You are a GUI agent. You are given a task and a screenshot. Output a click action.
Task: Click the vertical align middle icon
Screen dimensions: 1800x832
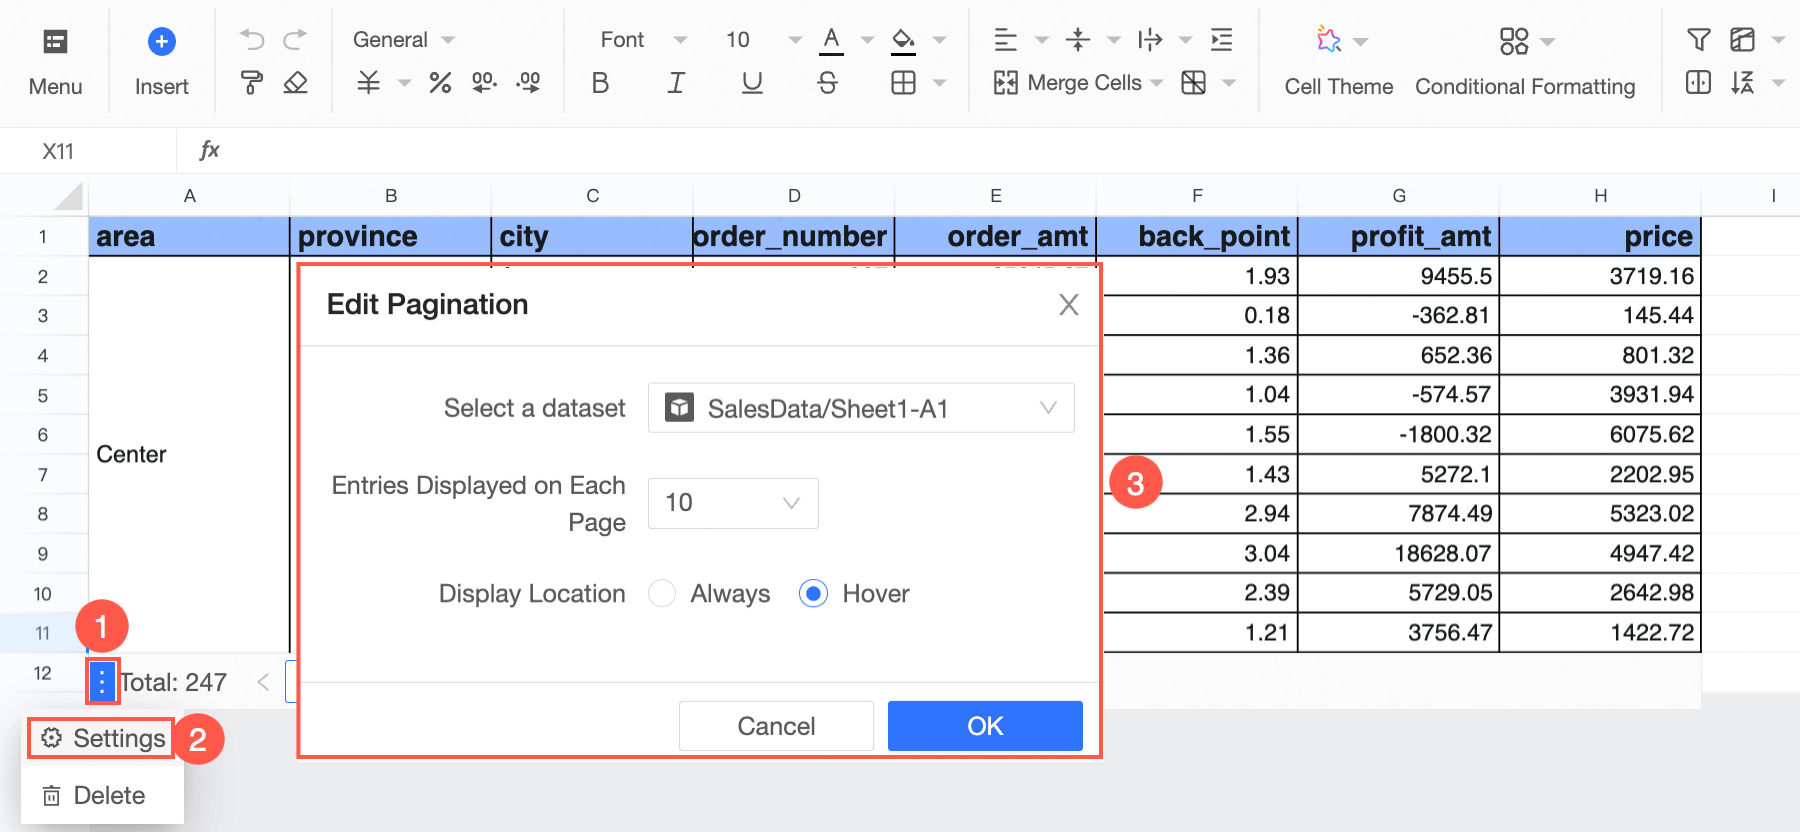click(x=1077, y=40)
